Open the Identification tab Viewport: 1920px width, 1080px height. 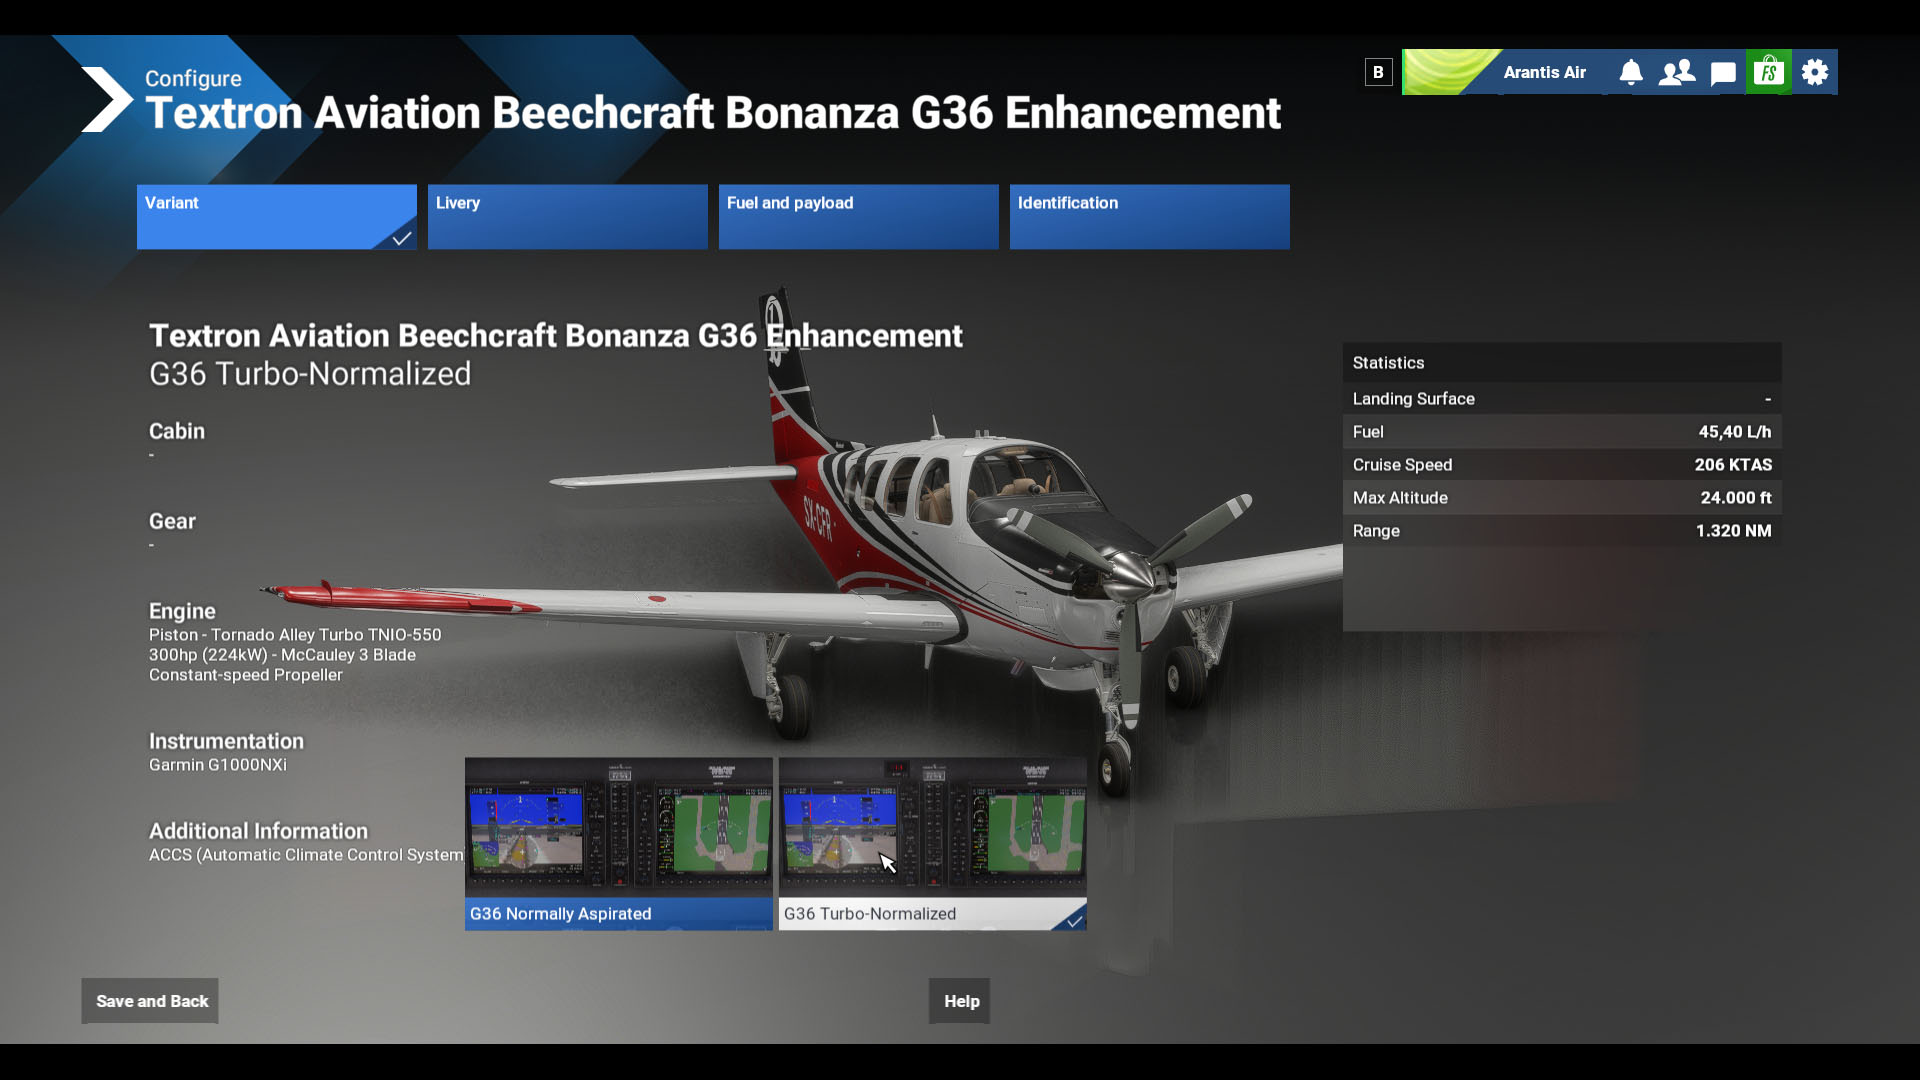(x=1150, y=217)
